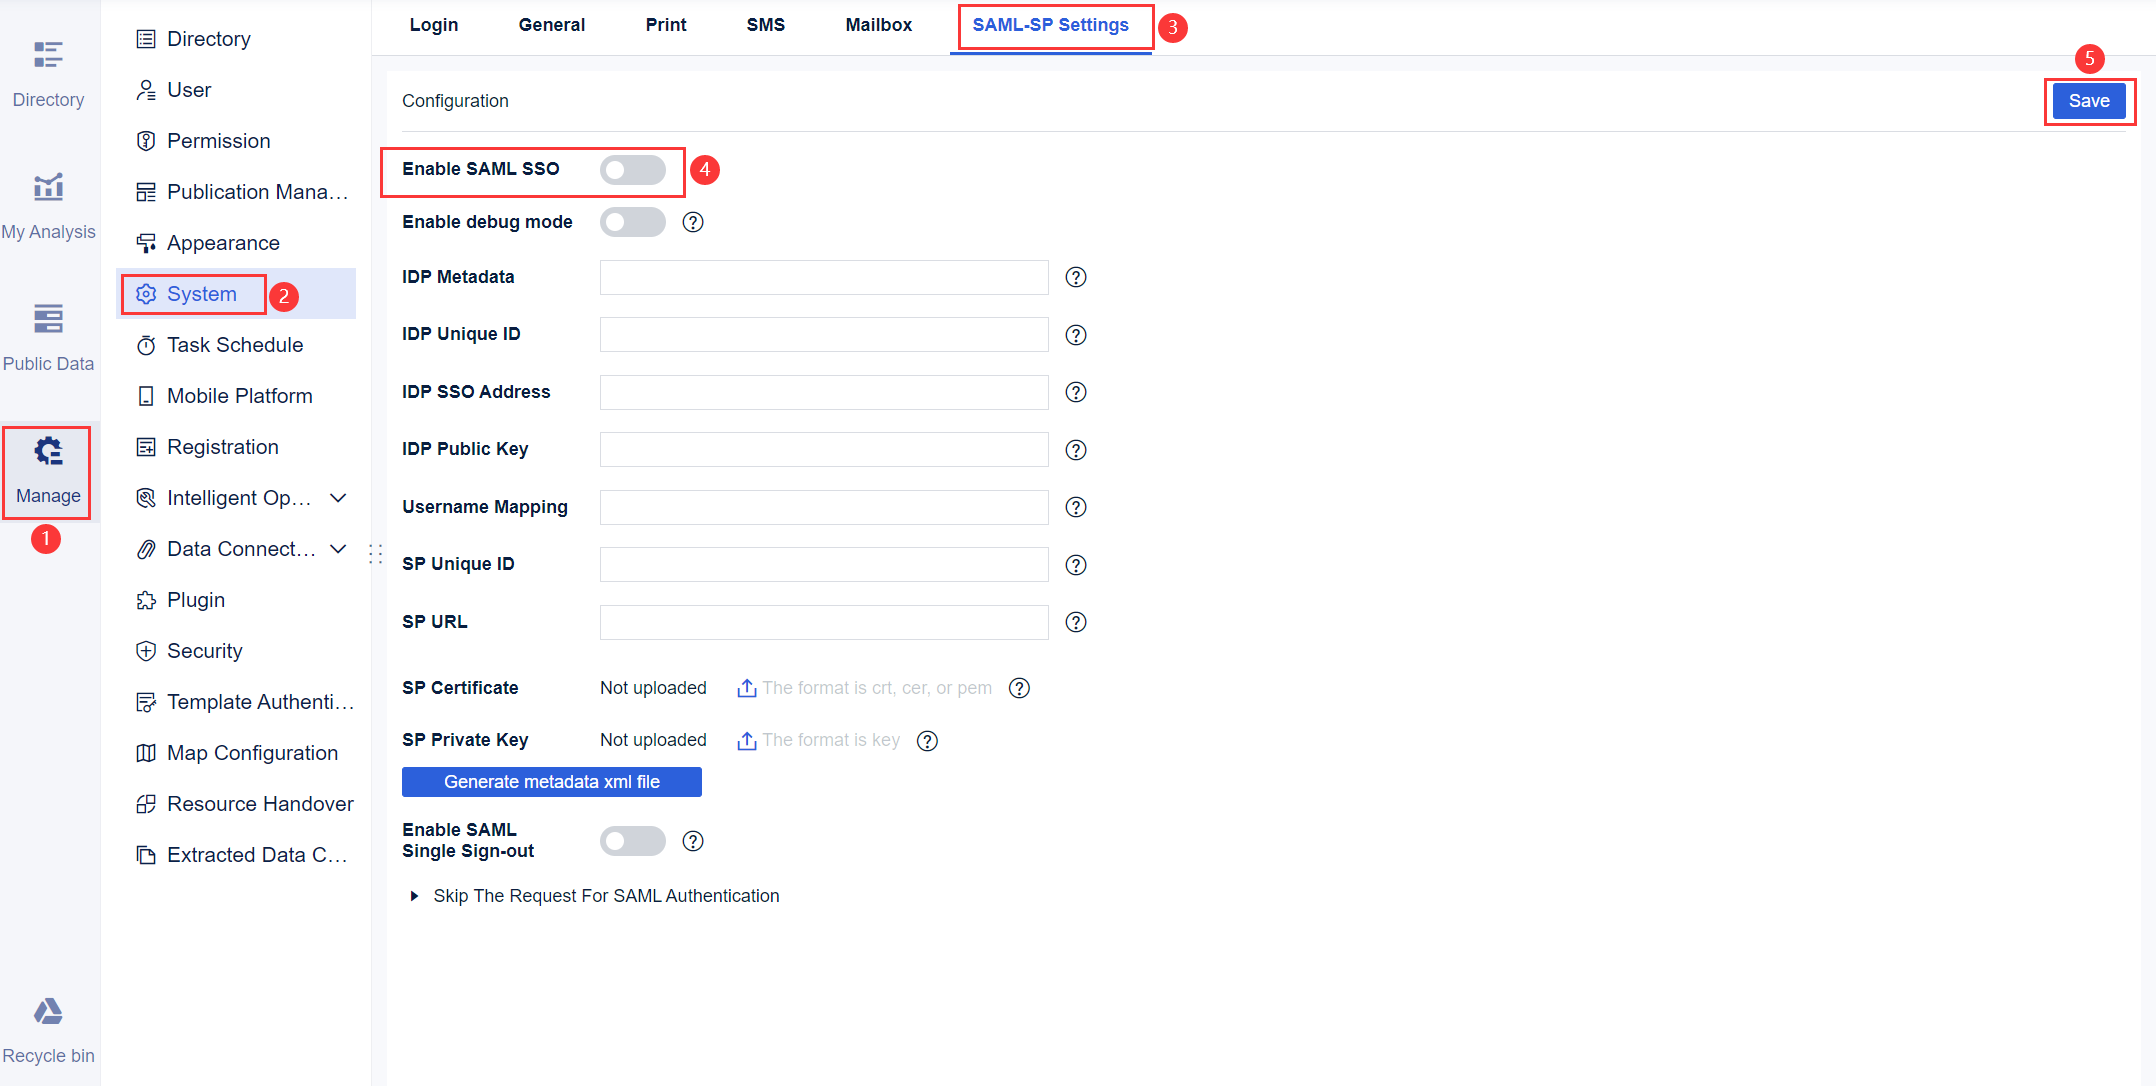The image size is (2156, 1086).
Task: Enable the SAML SSO toggle
Action: pos(632,169)
